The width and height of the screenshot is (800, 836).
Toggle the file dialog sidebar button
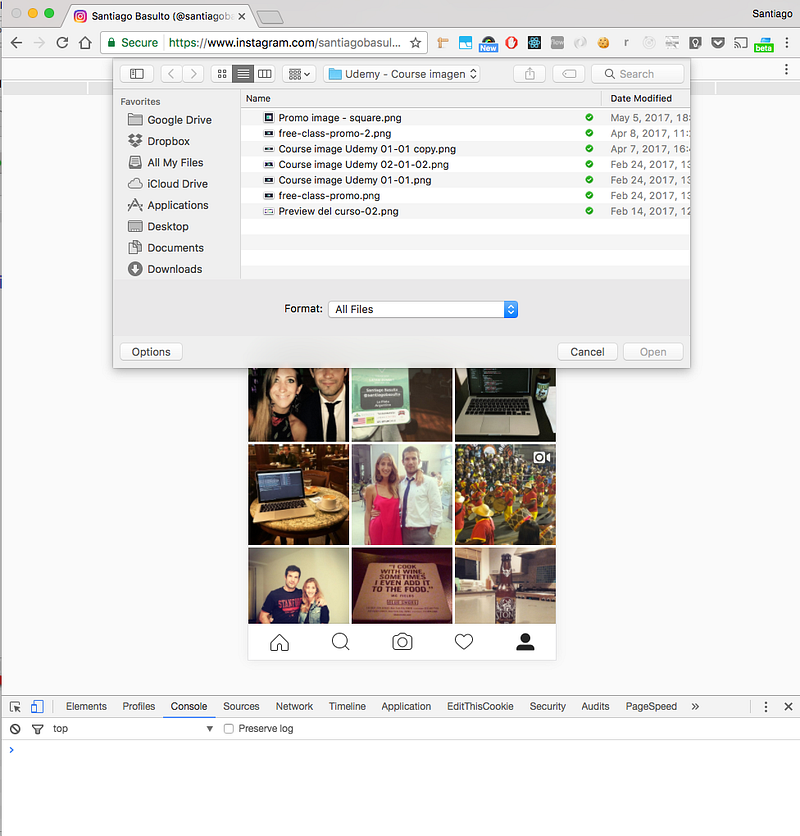pyautogui.click(x=137, y=74)
